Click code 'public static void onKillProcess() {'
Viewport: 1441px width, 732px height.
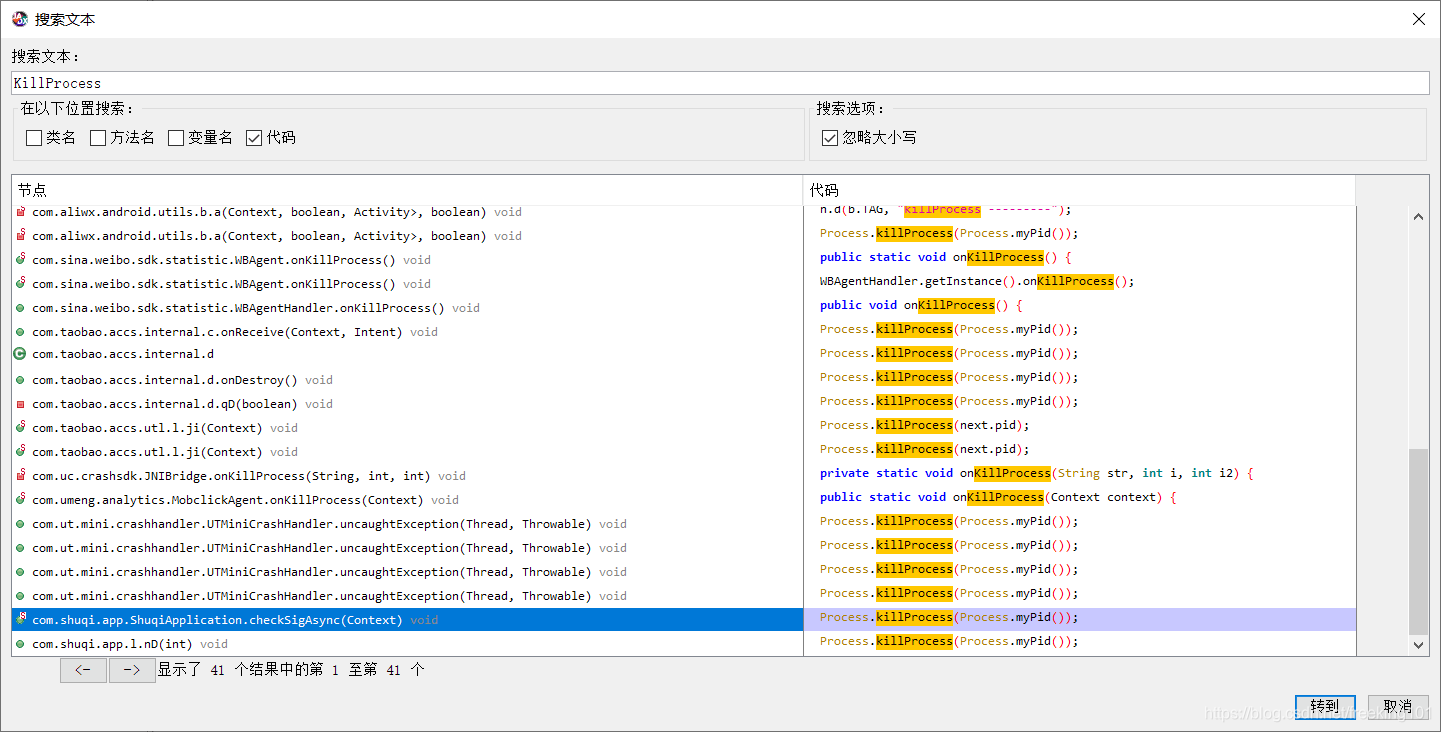point(946,257)
